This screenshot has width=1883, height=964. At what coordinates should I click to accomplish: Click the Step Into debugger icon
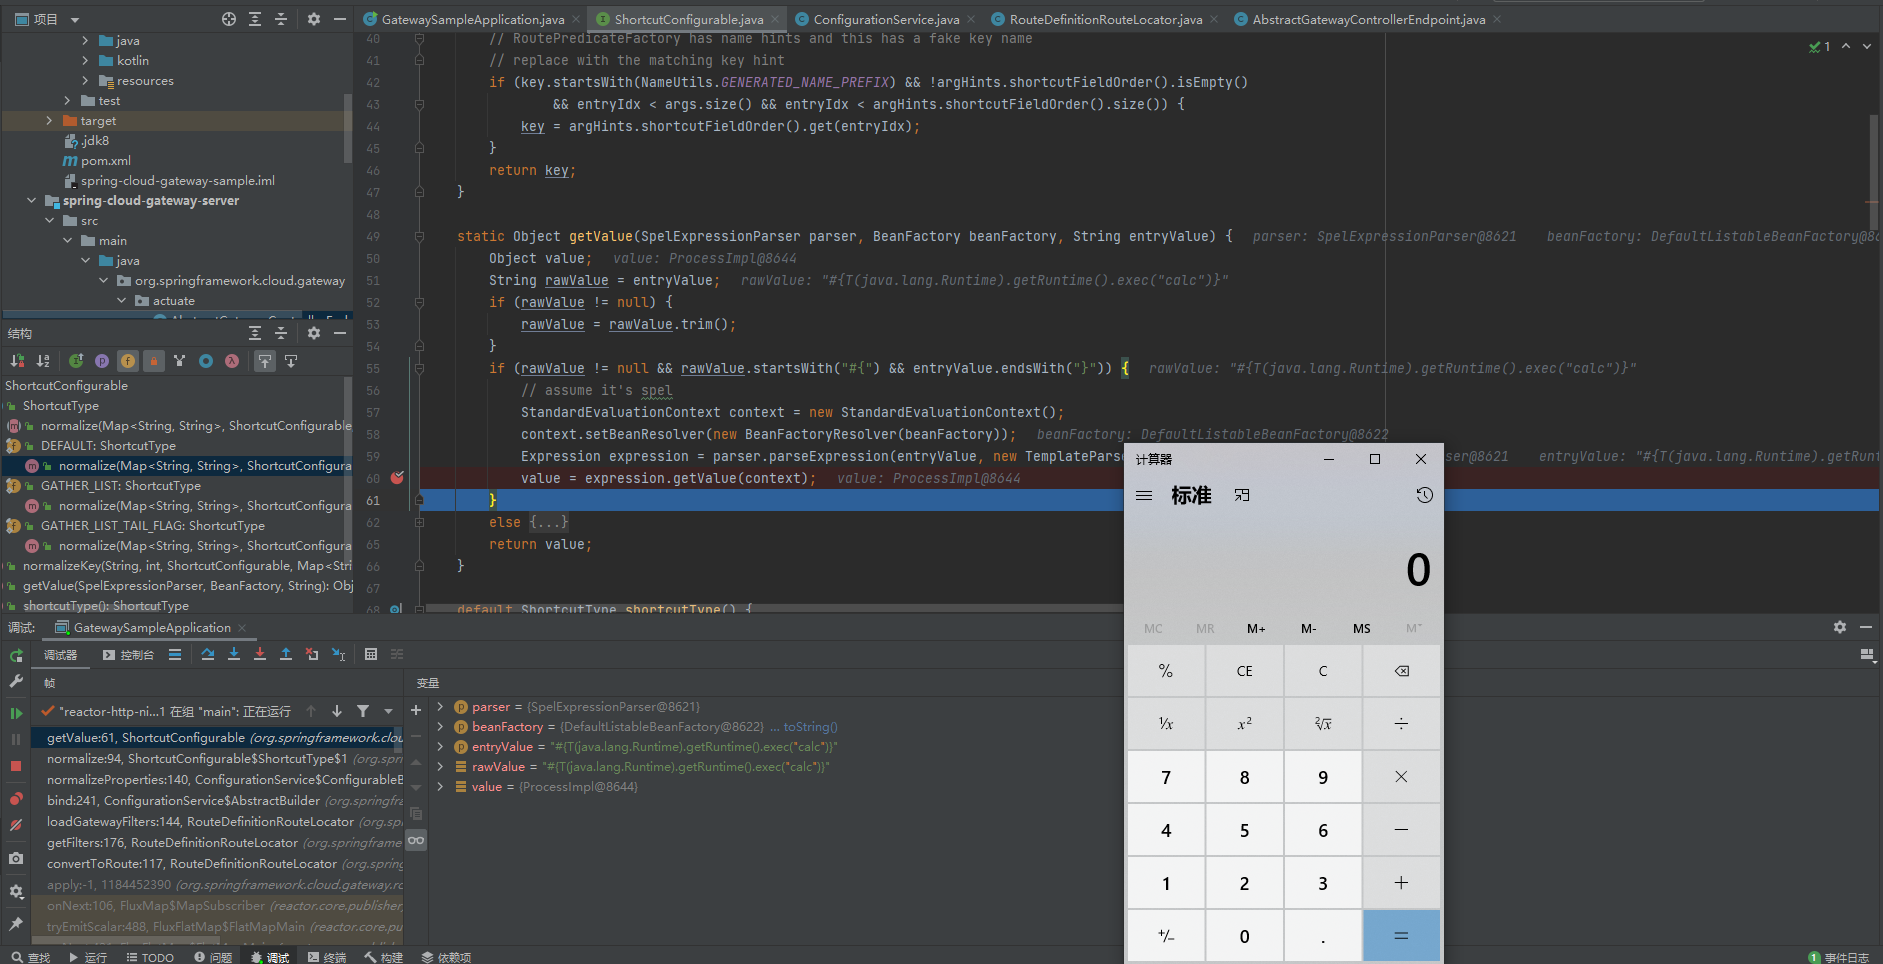coord(234,655)
